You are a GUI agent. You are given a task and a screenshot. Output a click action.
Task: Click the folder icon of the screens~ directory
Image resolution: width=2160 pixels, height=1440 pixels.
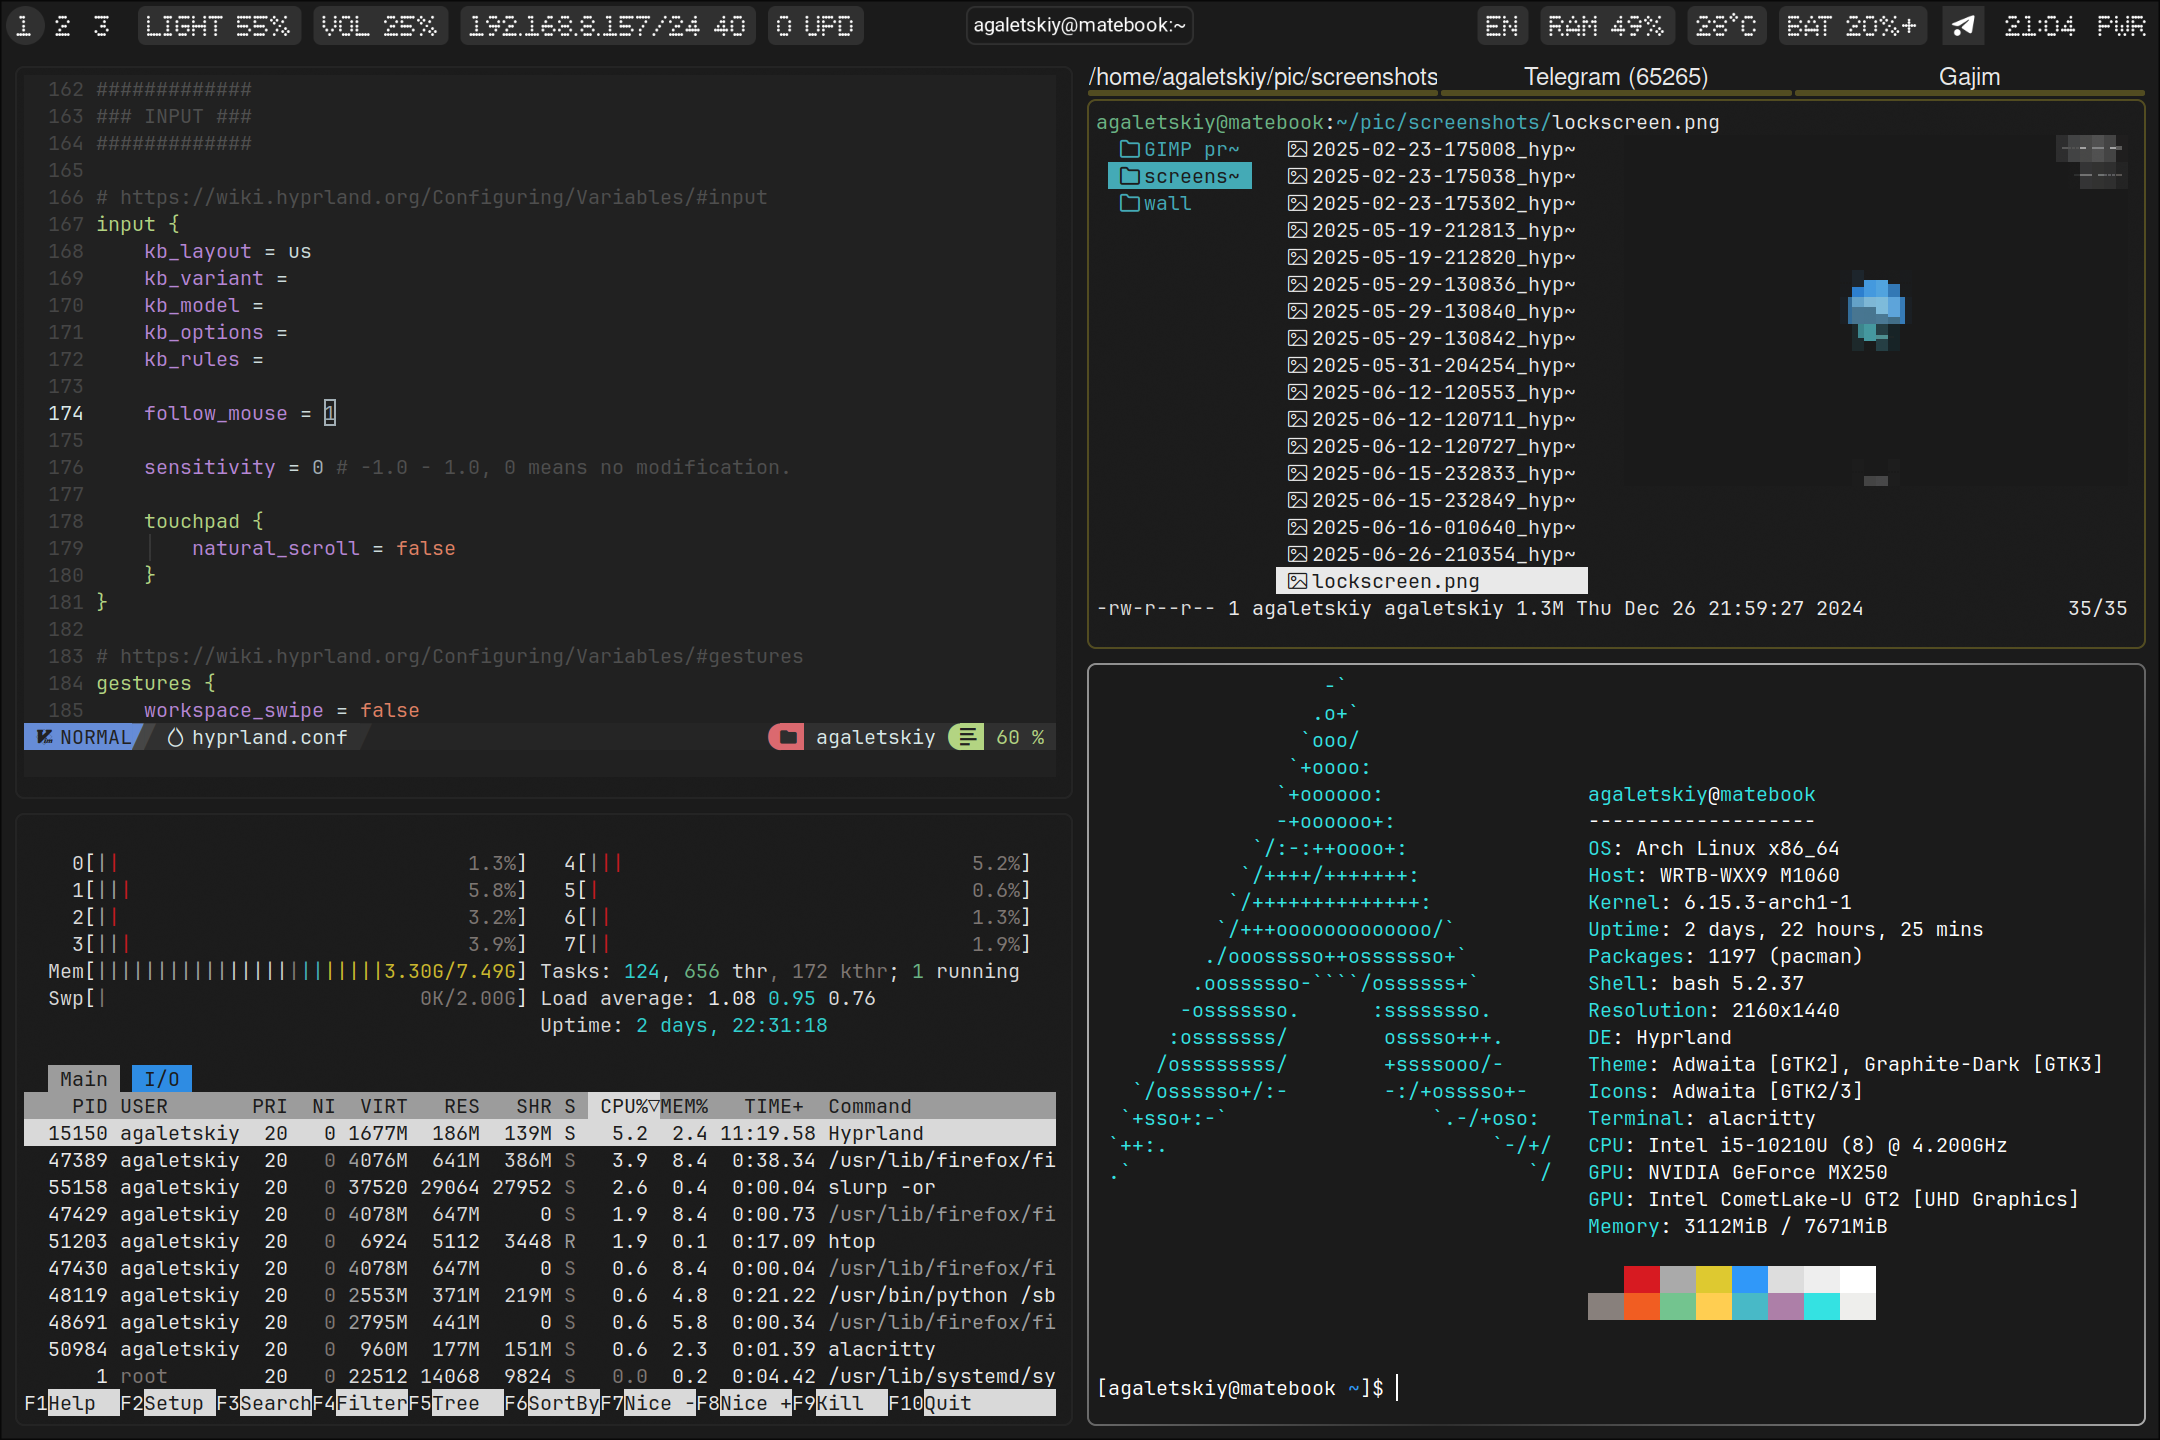pyautogui.click(x=1131, y=176)
